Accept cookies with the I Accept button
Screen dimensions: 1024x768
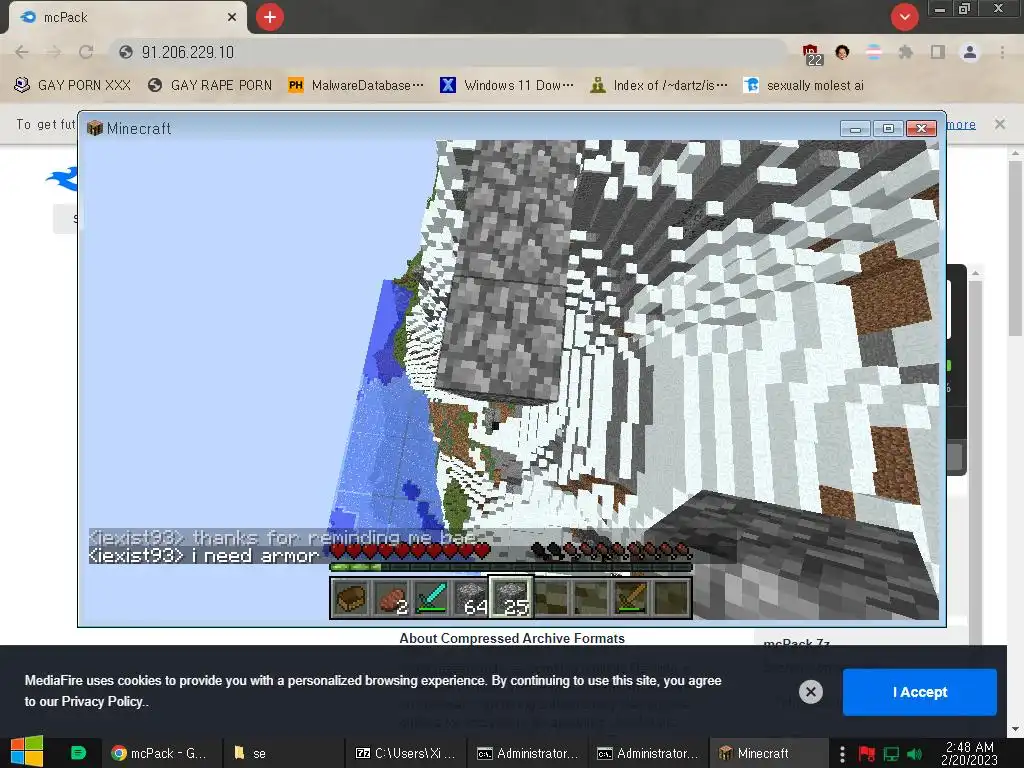[x=920, y=692]
